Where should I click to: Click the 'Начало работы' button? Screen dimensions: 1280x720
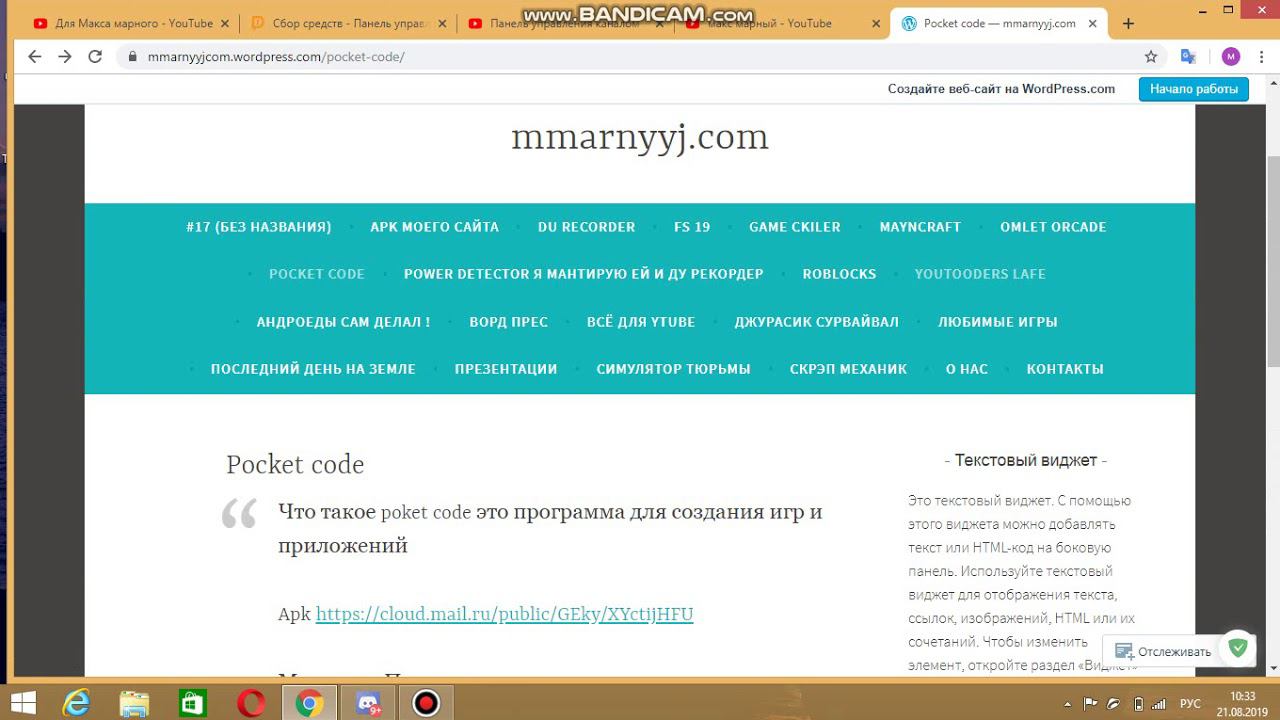pos(1193,89)
